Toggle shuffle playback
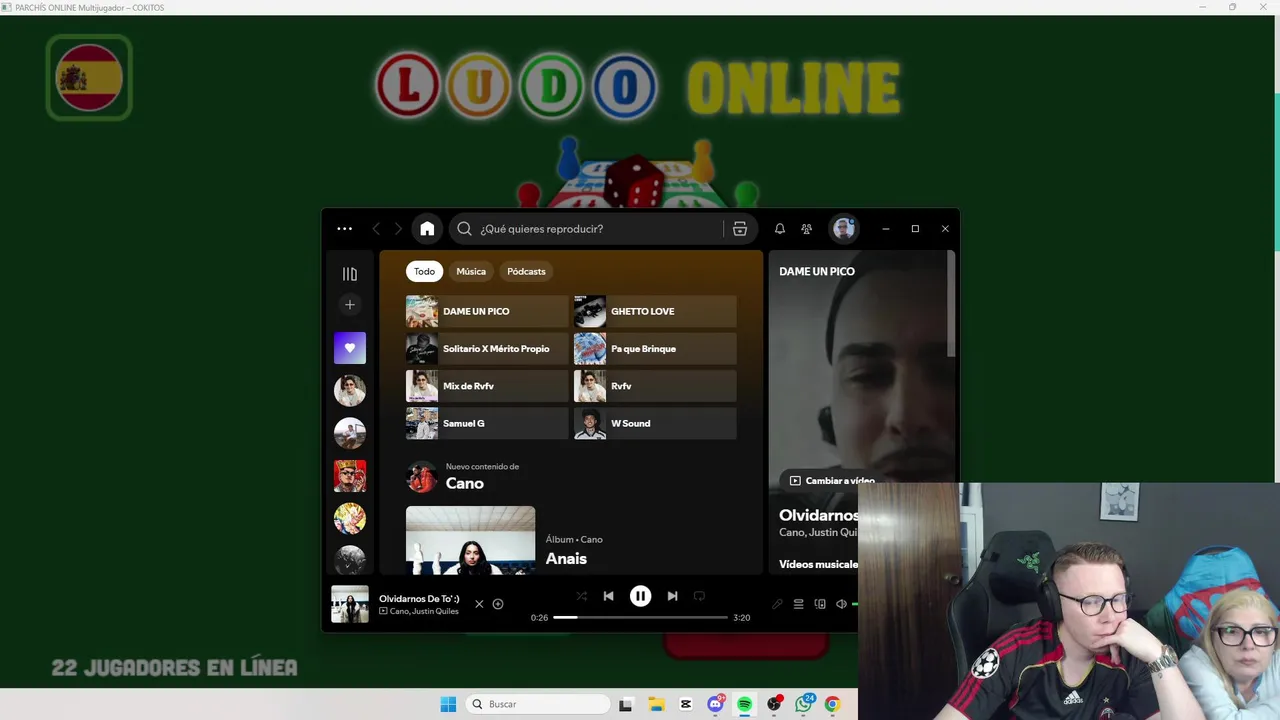Screen dimensions: 1280x720 pyautogui.click(x=581, y=596)
